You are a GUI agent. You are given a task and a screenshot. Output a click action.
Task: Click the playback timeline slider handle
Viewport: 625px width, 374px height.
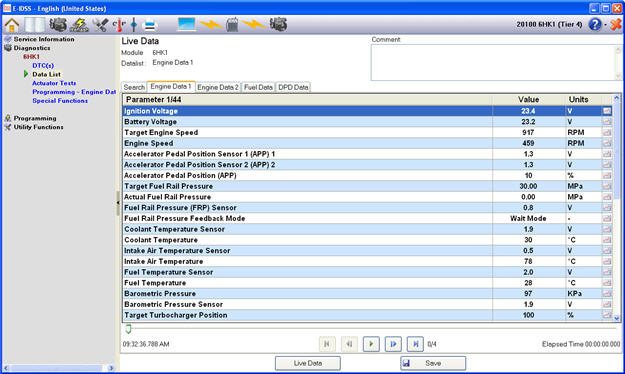(x=128, y=329)
